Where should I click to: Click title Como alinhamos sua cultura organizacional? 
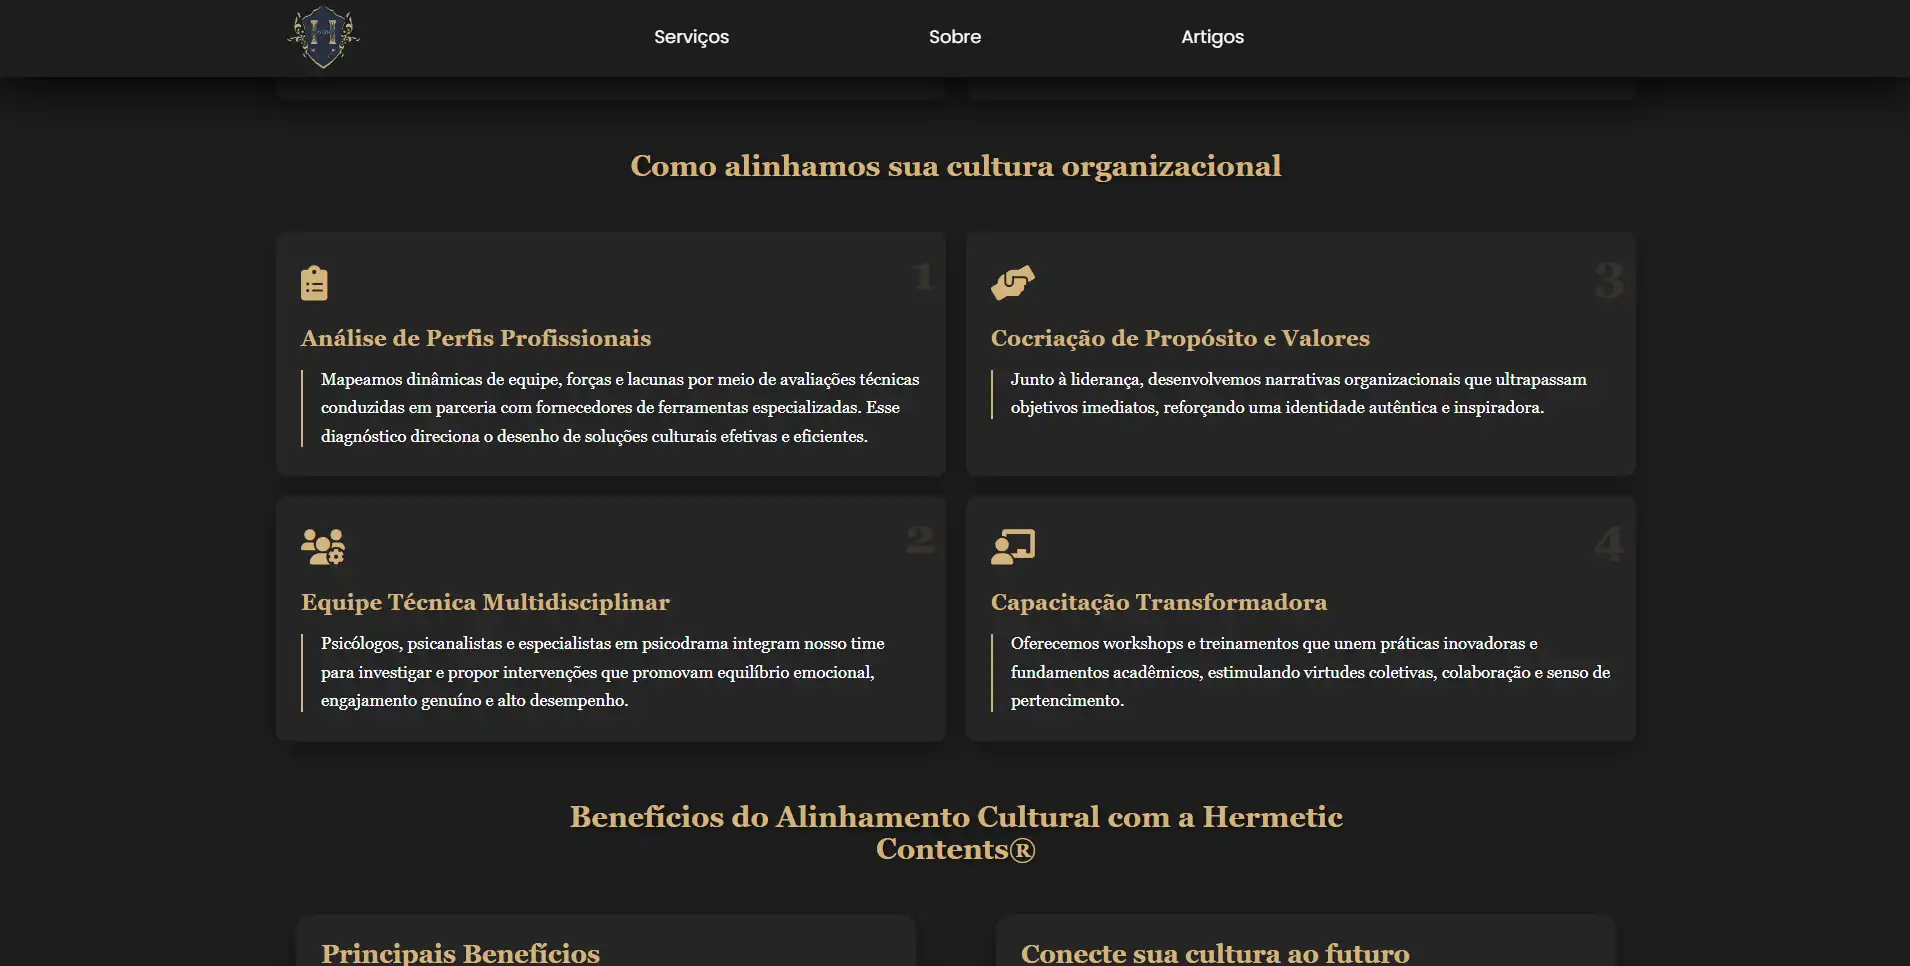(955, 166)
